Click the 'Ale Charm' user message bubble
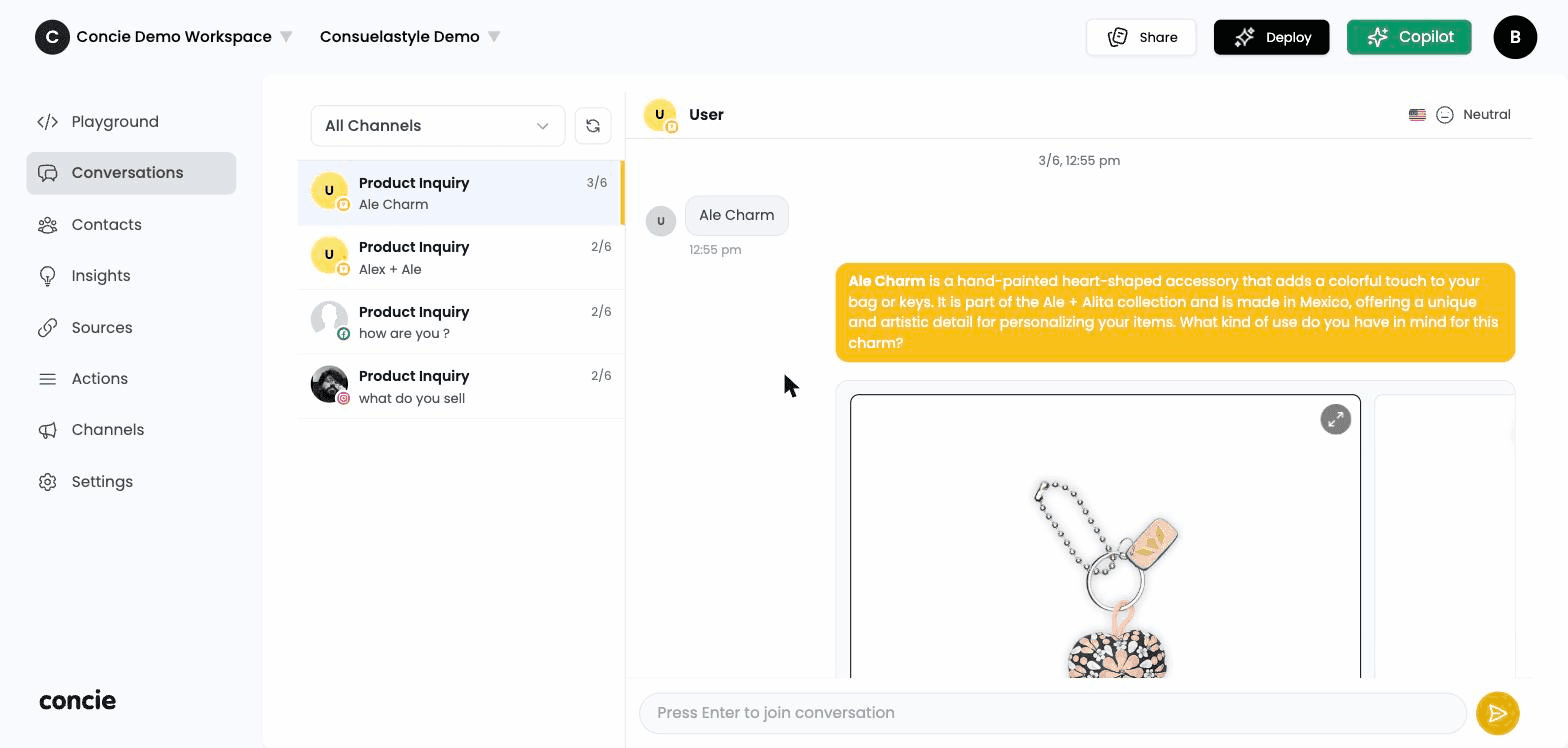1568x748 pixels. tap(737, 215)
